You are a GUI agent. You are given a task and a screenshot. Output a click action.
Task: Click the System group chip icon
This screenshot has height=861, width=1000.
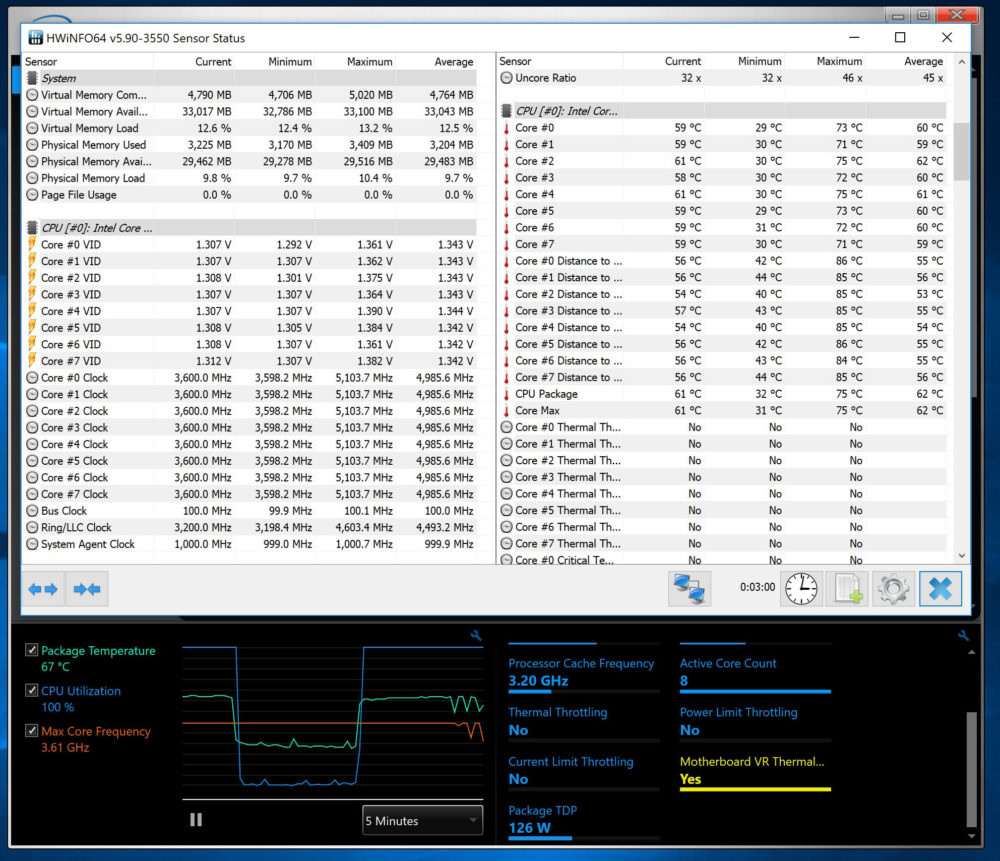[x=32, y=78]
